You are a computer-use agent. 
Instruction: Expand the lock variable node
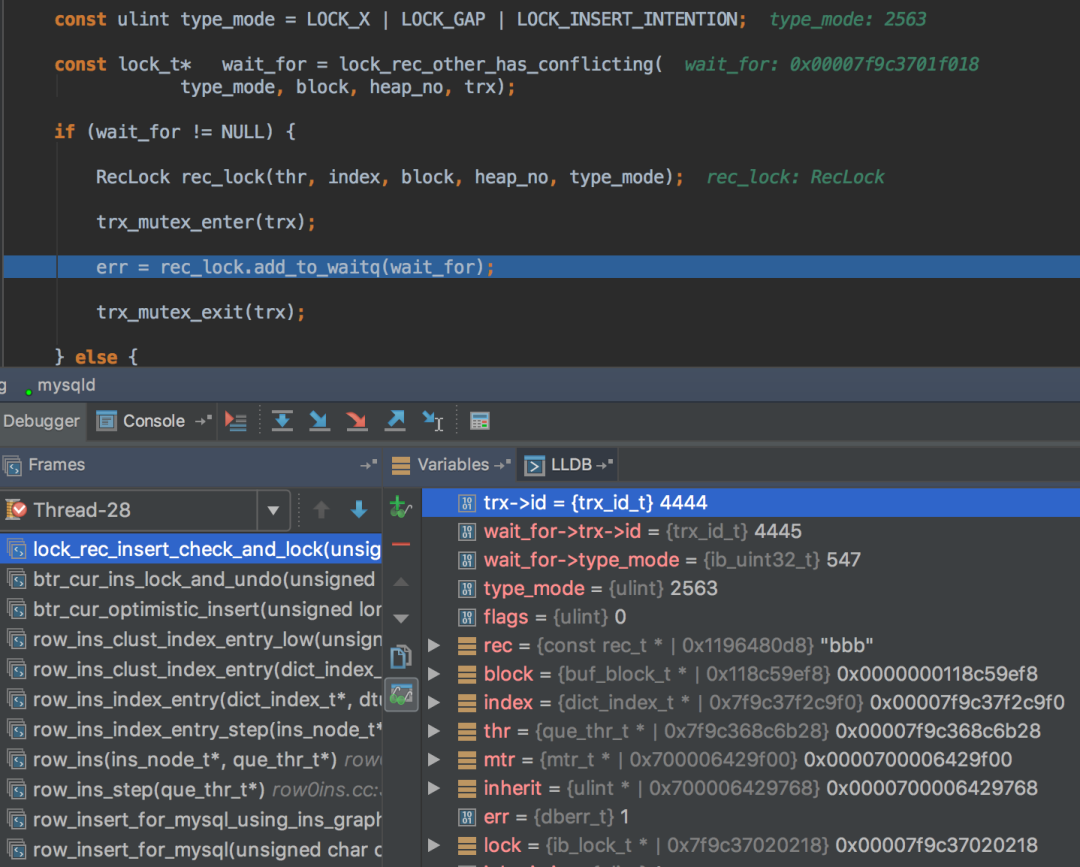point(434,845)
